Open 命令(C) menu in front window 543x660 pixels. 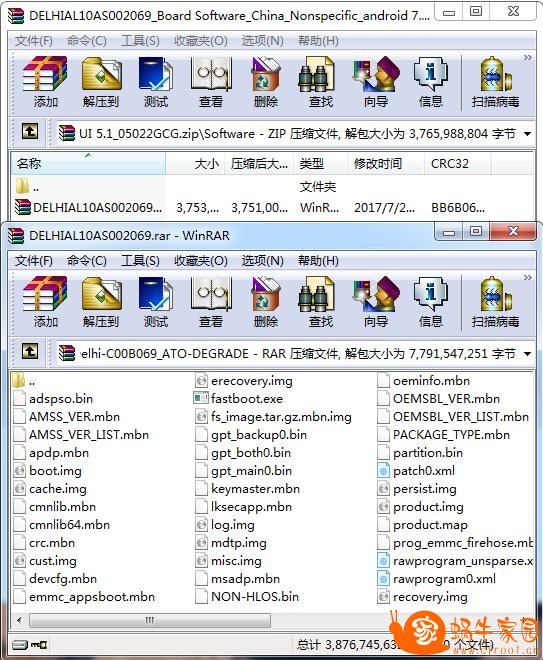tap(87, 261)
